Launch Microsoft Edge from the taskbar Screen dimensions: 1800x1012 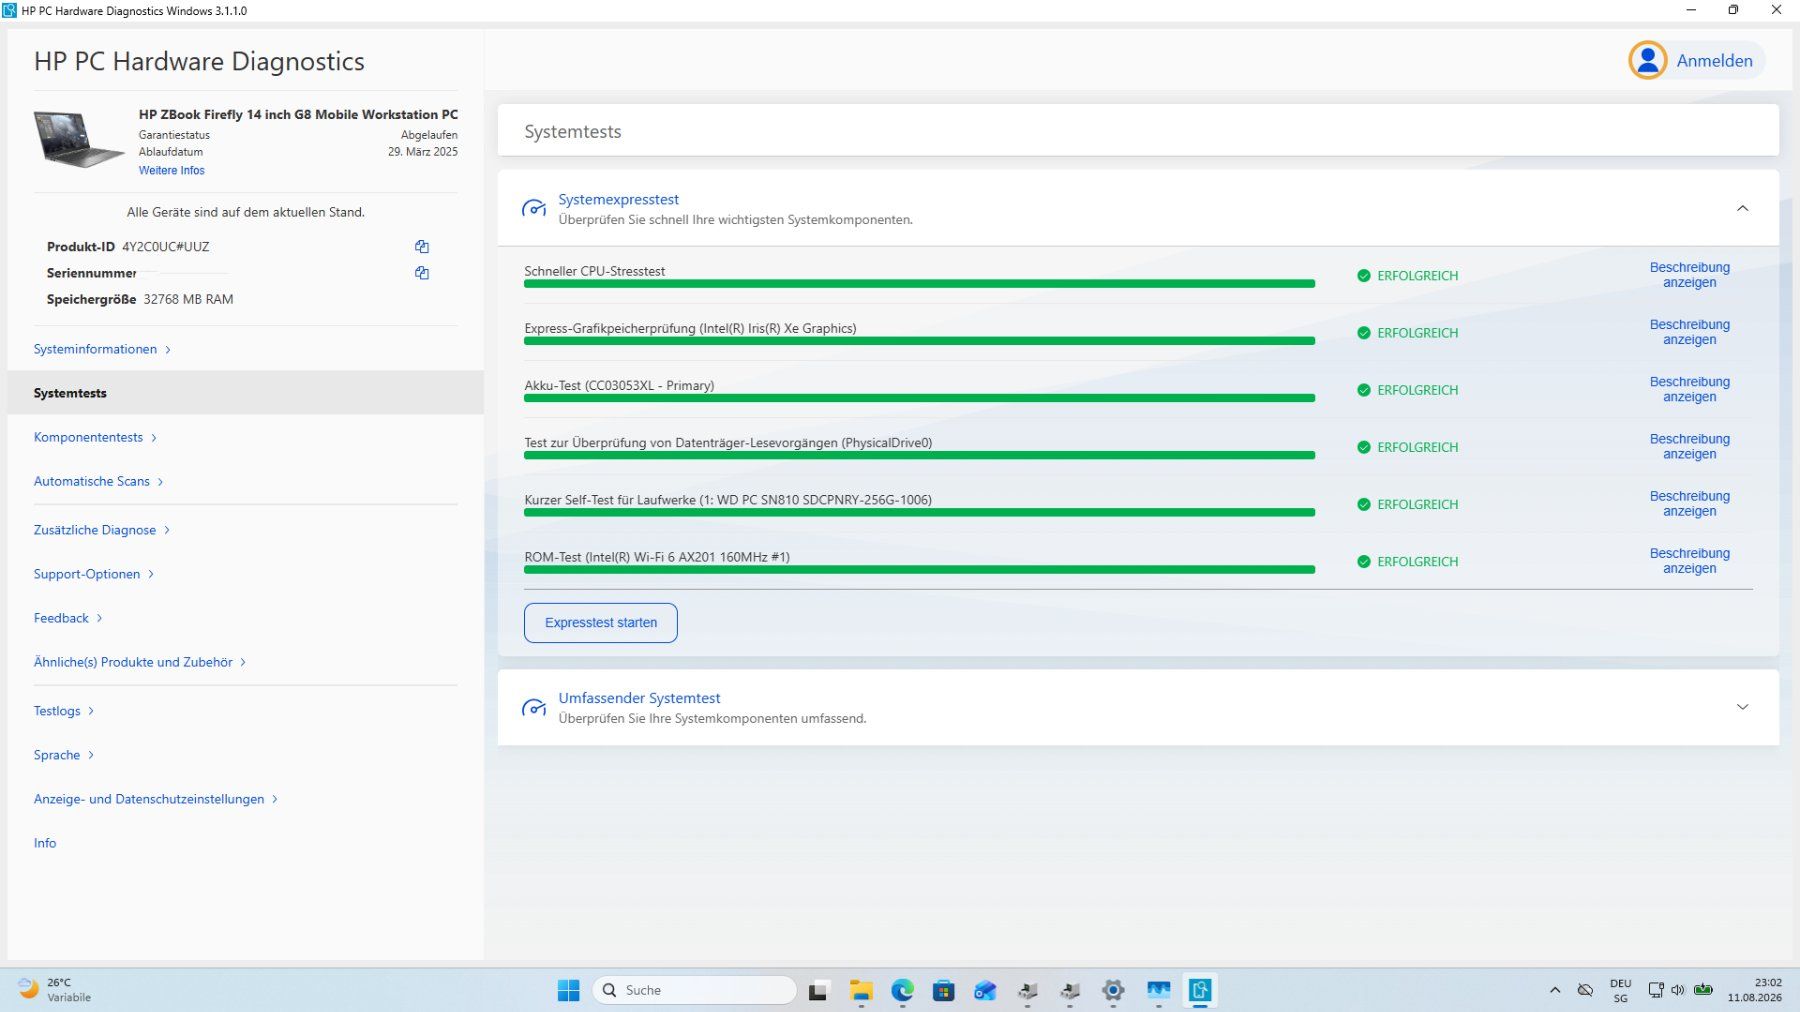pos(902,990)
